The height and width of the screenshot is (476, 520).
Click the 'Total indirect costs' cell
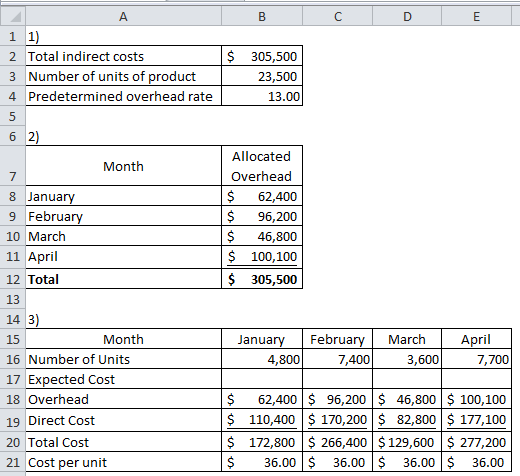click(123, 56)
